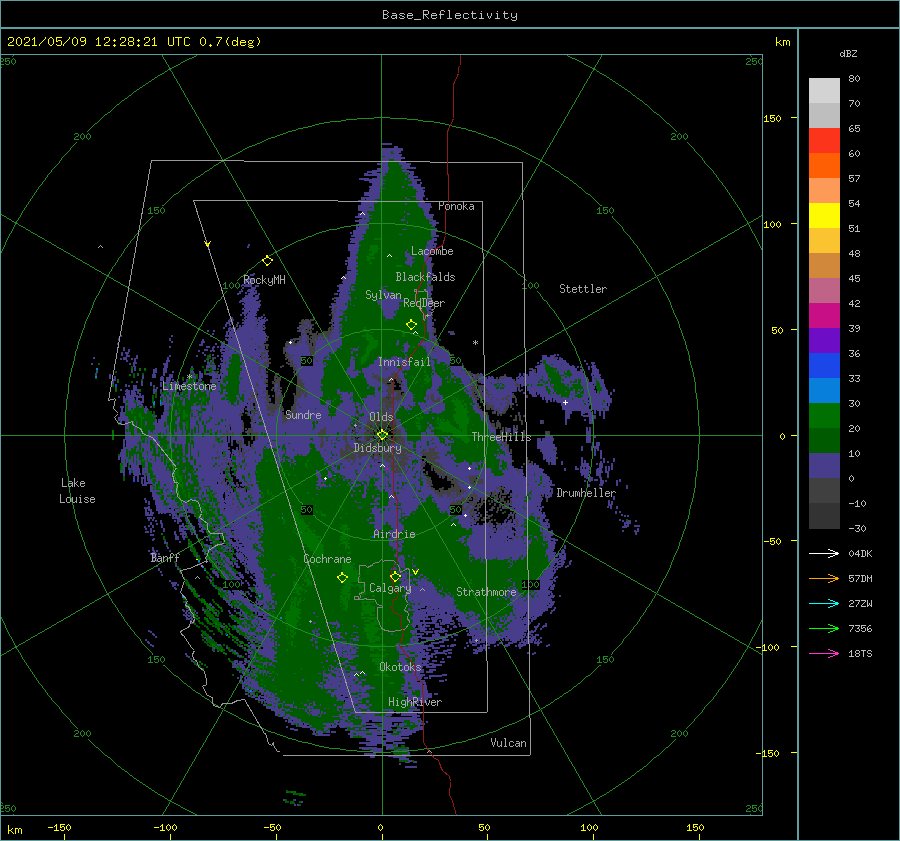Click the 80 value on the dBZ scale
The height and width of the screenshot is (841, 900).
pos(854,79)
